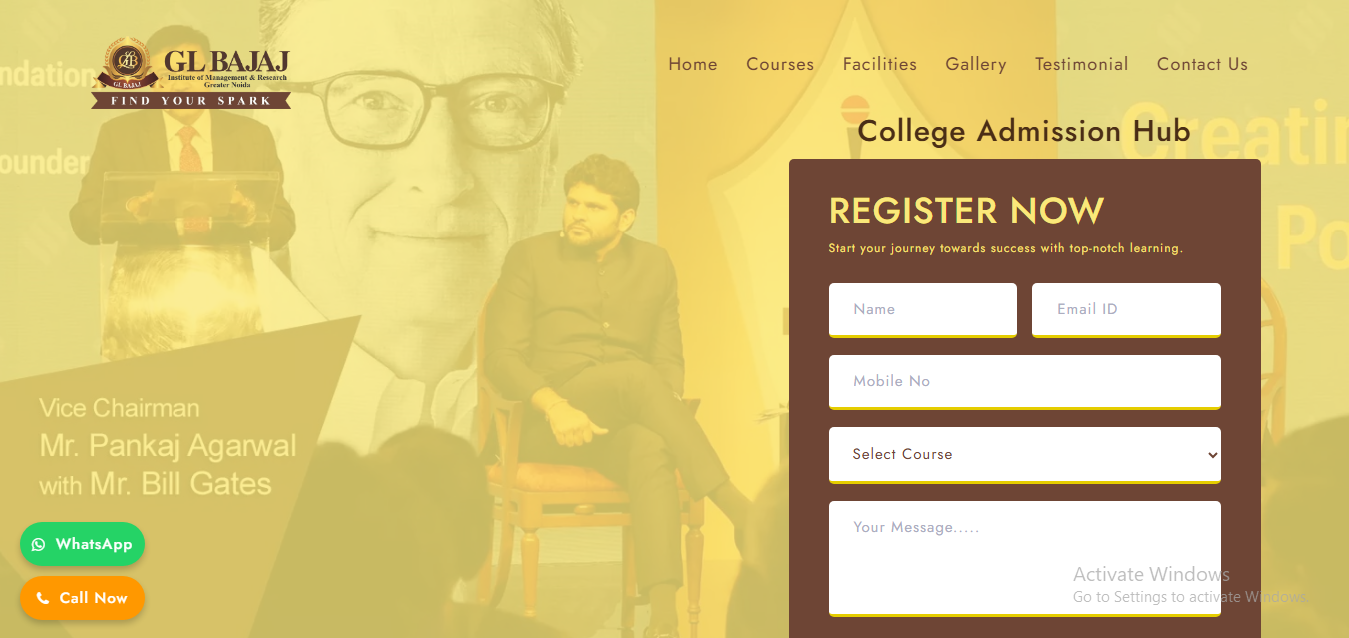The width and height of the screenshot is (1349, 638).
Task: Focus the Mobile No field
Action: tap(1024, 381)
